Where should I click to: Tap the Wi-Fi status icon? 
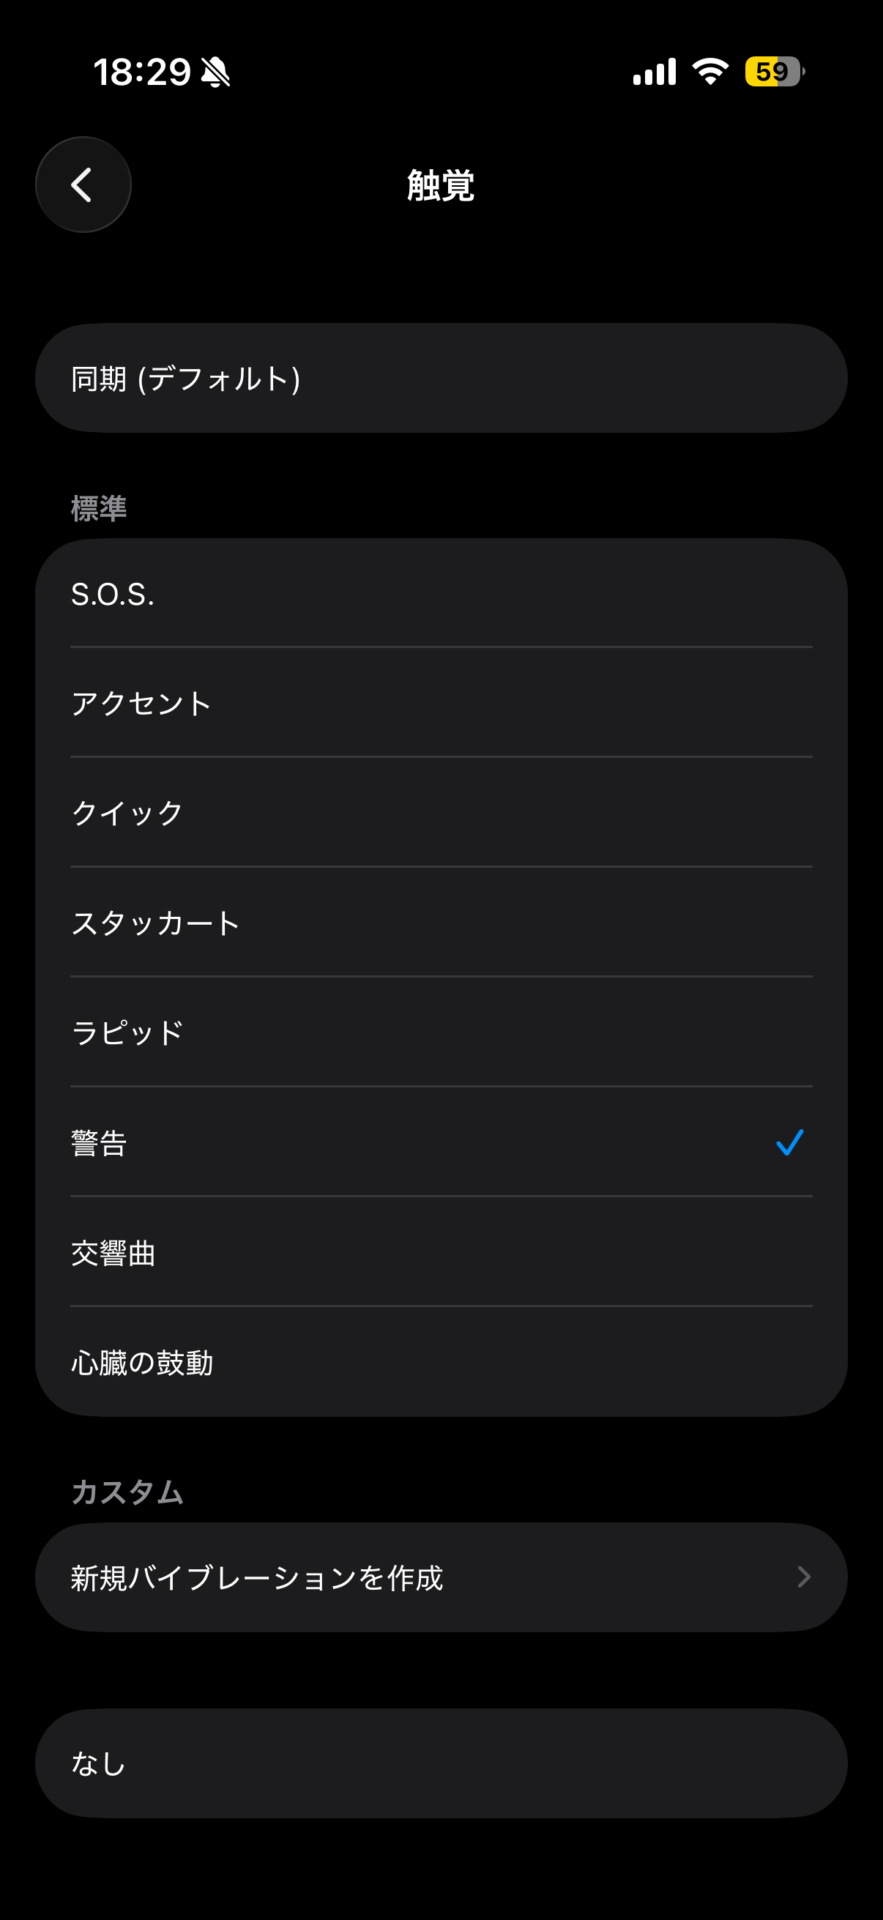(x=710, y=72)
